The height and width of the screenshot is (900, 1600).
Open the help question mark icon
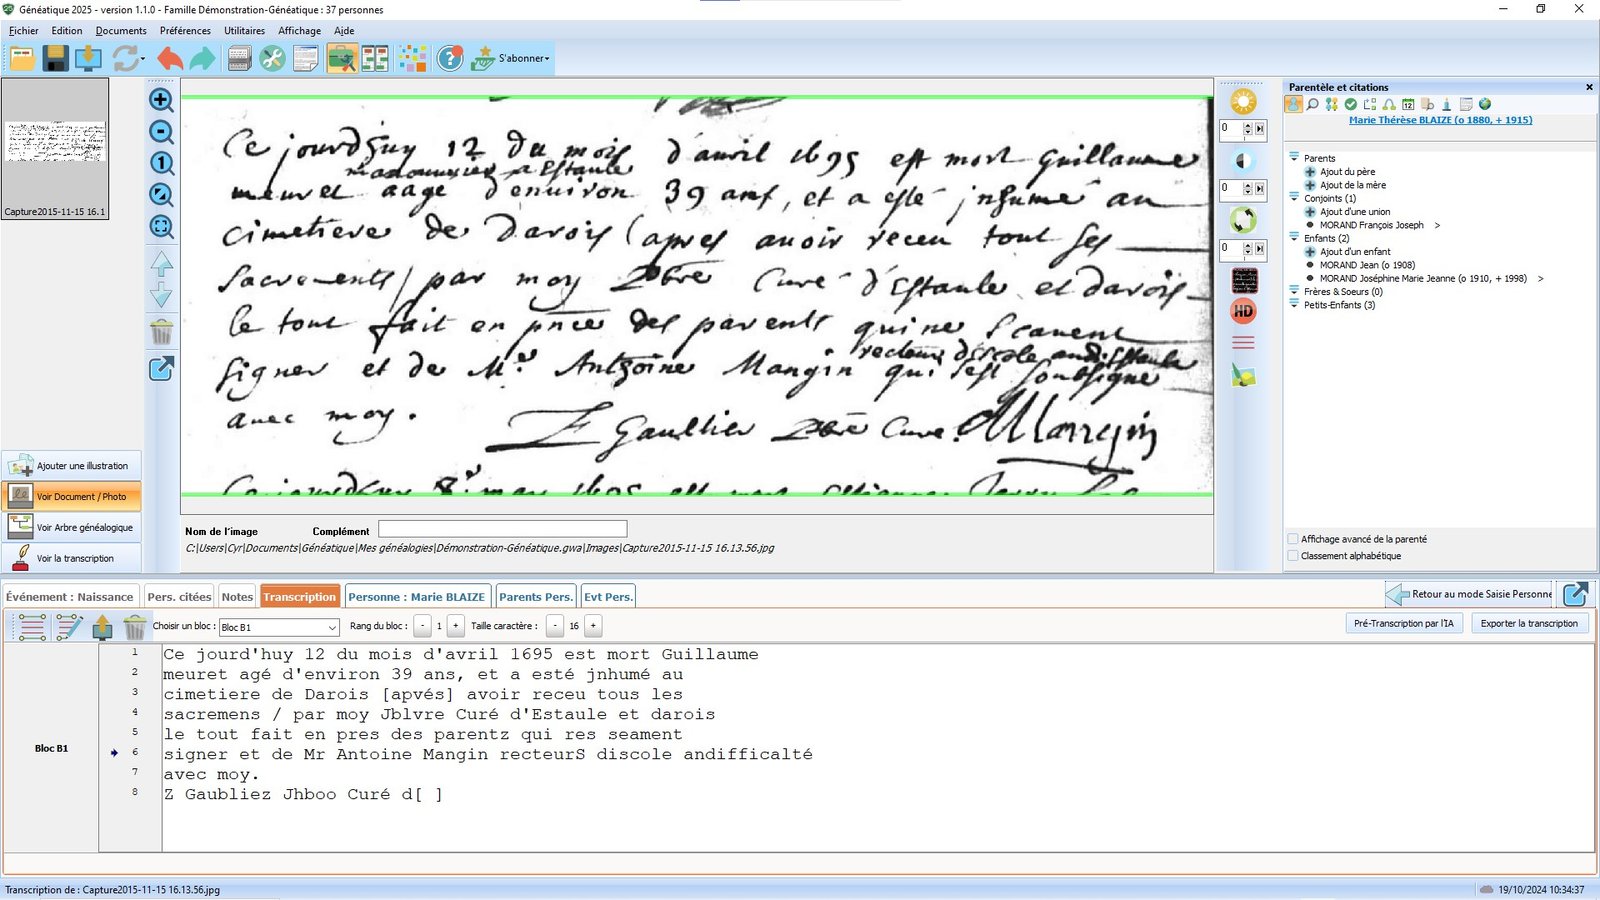(x=450, y=58)
